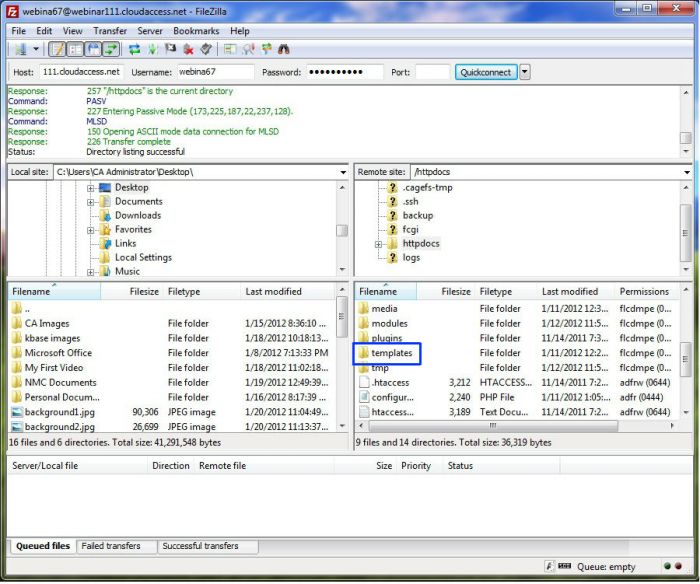Open the File menu
700x584 pixels.
pos(18,31)
